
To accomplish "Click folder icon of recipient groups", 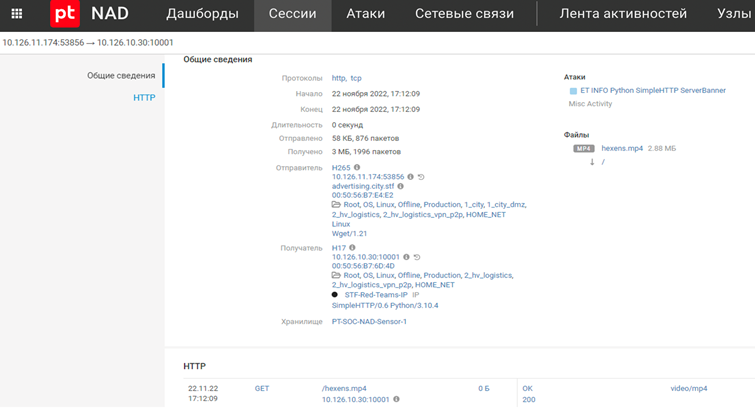I will 336,275.
